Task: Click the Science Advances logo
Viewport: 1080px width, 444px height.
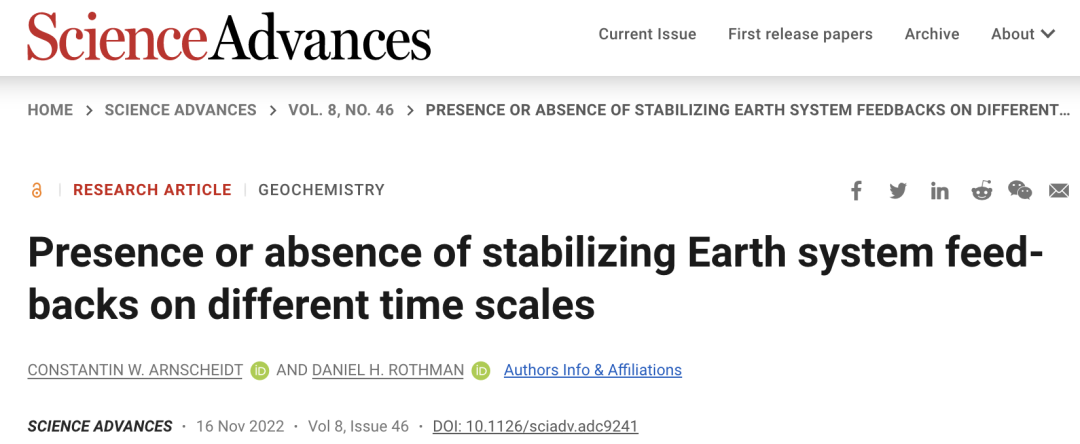Action: pyautogui.click(x=229, y=38)
